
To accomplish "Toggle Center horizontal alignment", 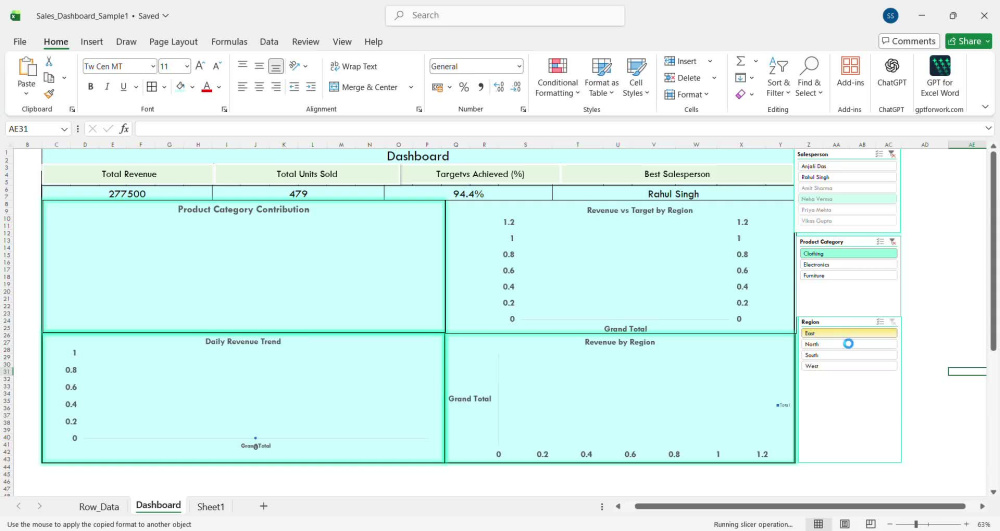I will click(259, 87).
